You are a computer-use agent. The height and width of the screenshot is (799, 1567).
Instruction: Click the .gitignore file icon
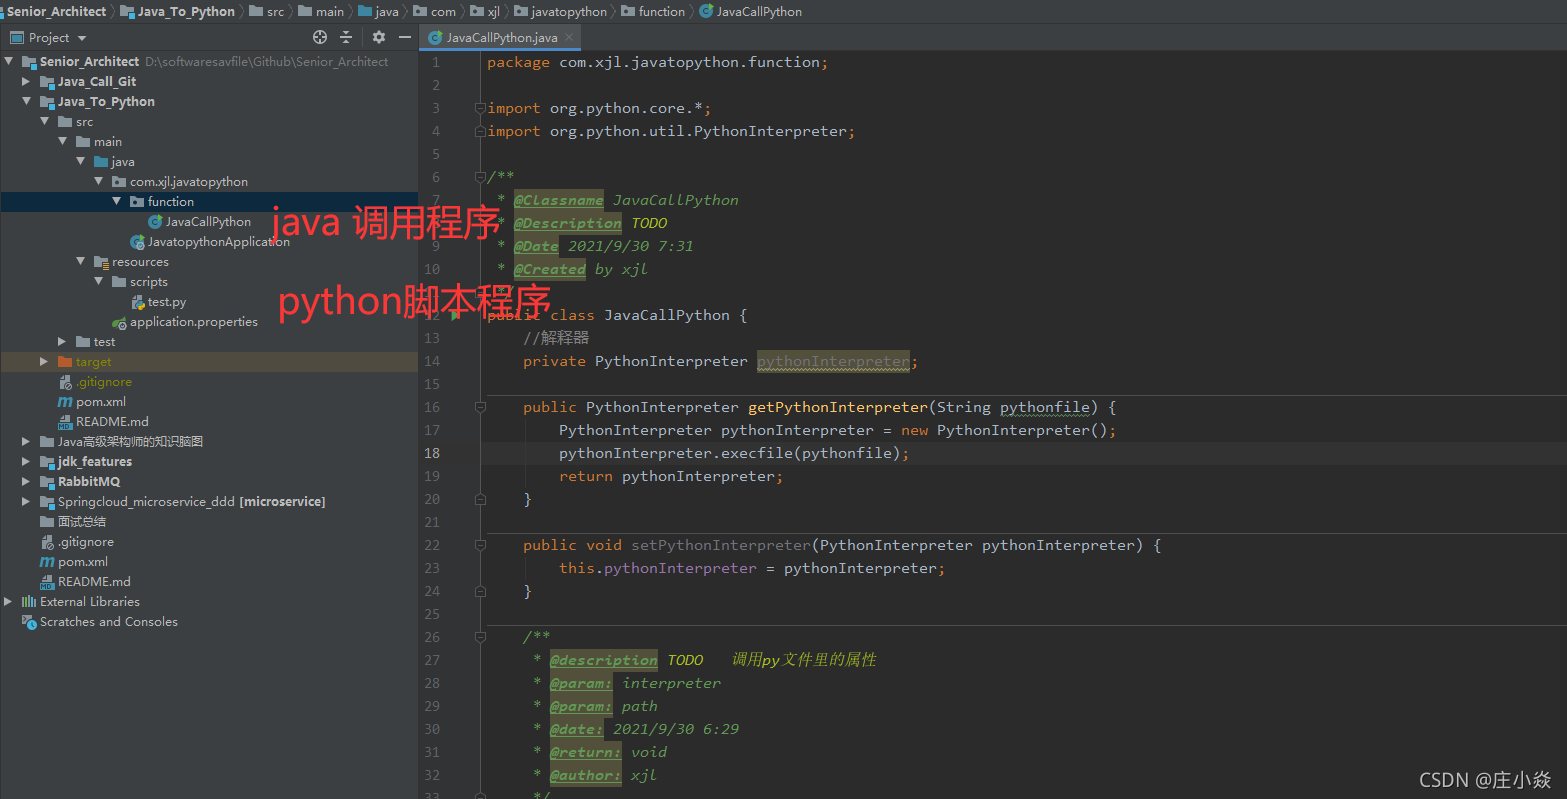tap(67, 381)
